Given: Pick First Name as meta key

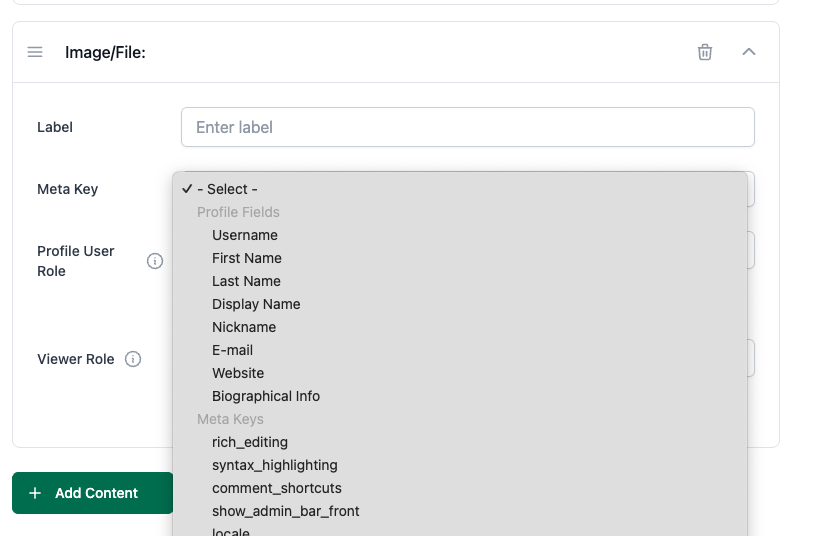Looking at the screenshot, I should (x=460, y=258).
